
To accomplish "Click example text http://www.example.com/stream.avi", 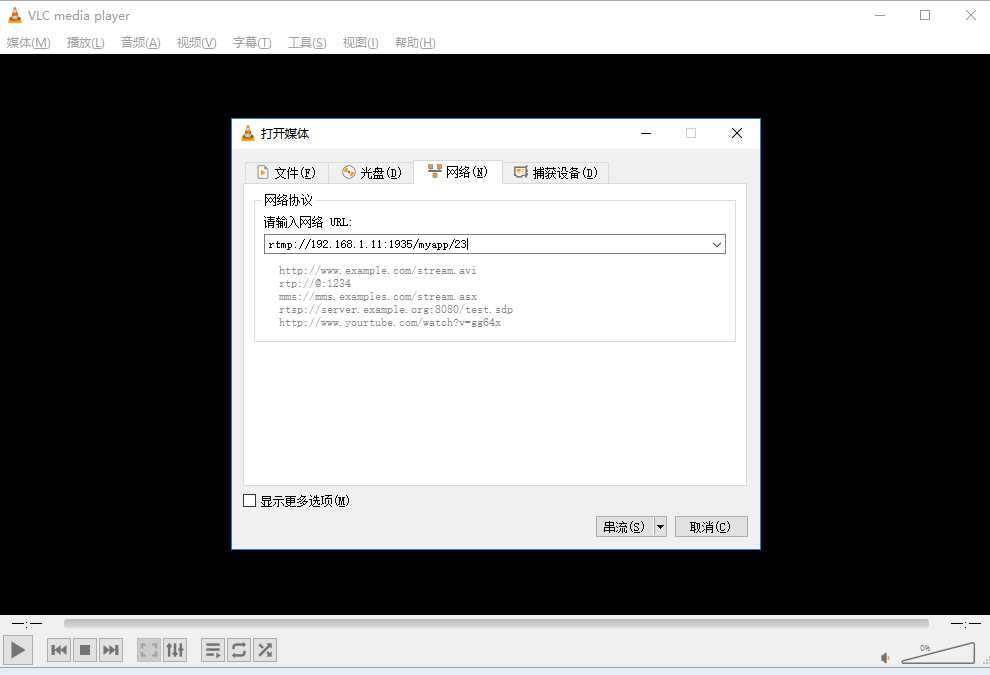I will click(378, 270).
